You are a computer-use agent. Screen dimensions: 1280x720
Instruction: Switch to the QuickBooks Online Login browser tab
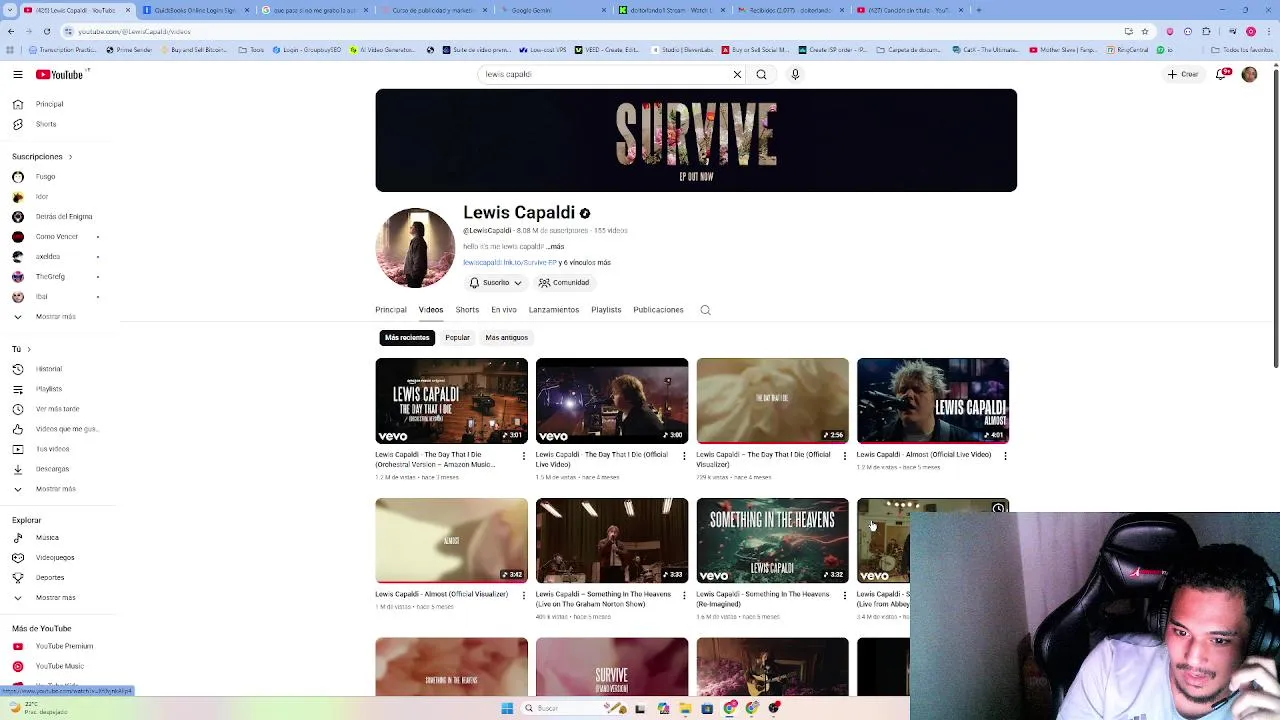195,10
